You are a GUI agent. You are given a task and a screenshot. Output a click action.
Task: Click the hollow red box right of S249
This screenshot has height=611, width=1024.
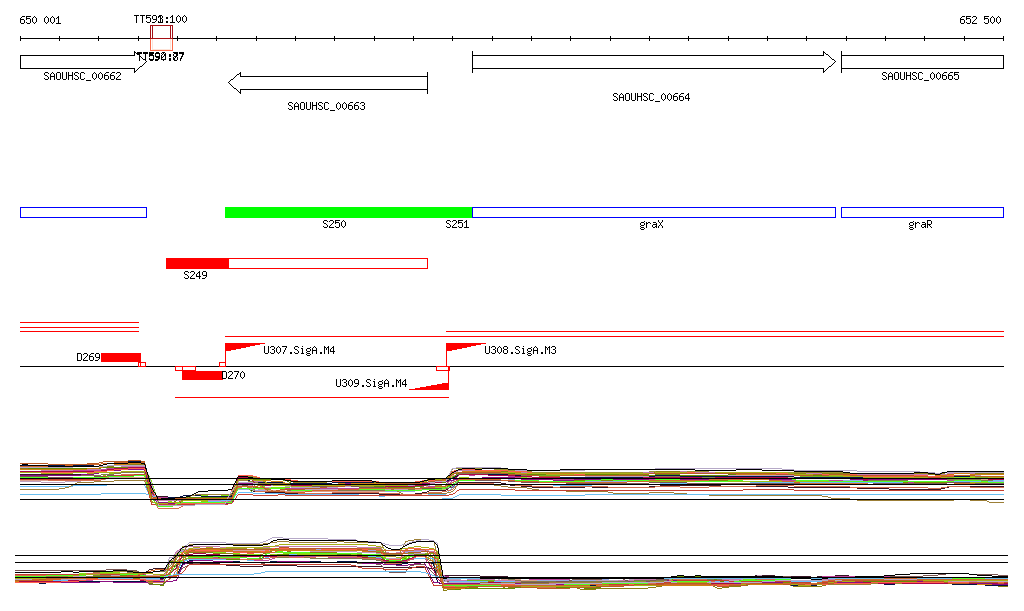point(328,264)
